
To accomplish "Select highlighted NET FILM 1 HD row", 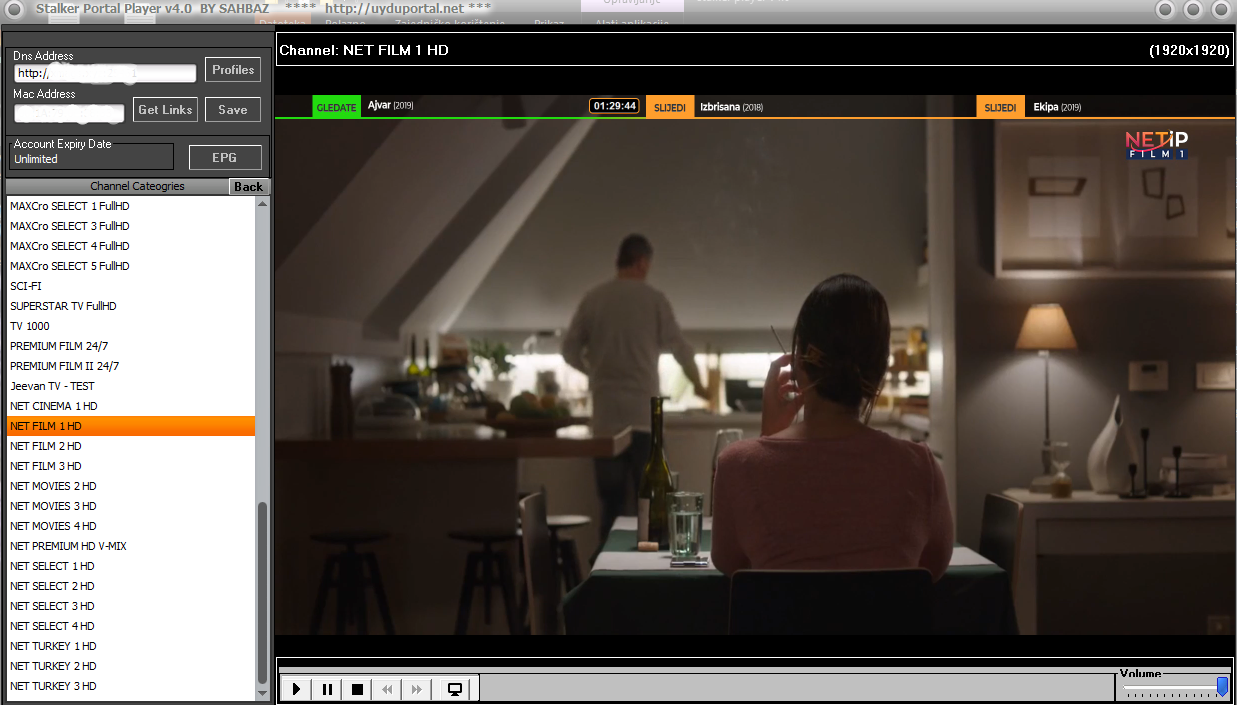I will coord(131,426).
